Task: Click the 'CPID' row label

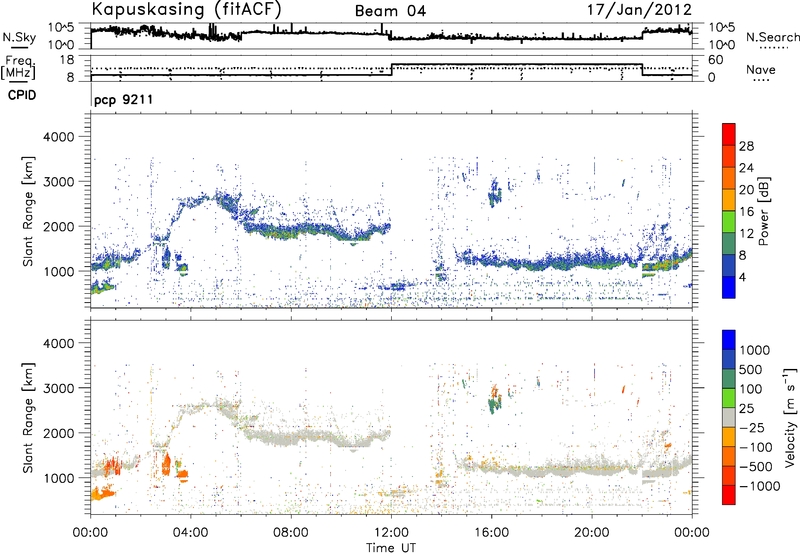Action: pyautogui.click(x=22, y=95)
